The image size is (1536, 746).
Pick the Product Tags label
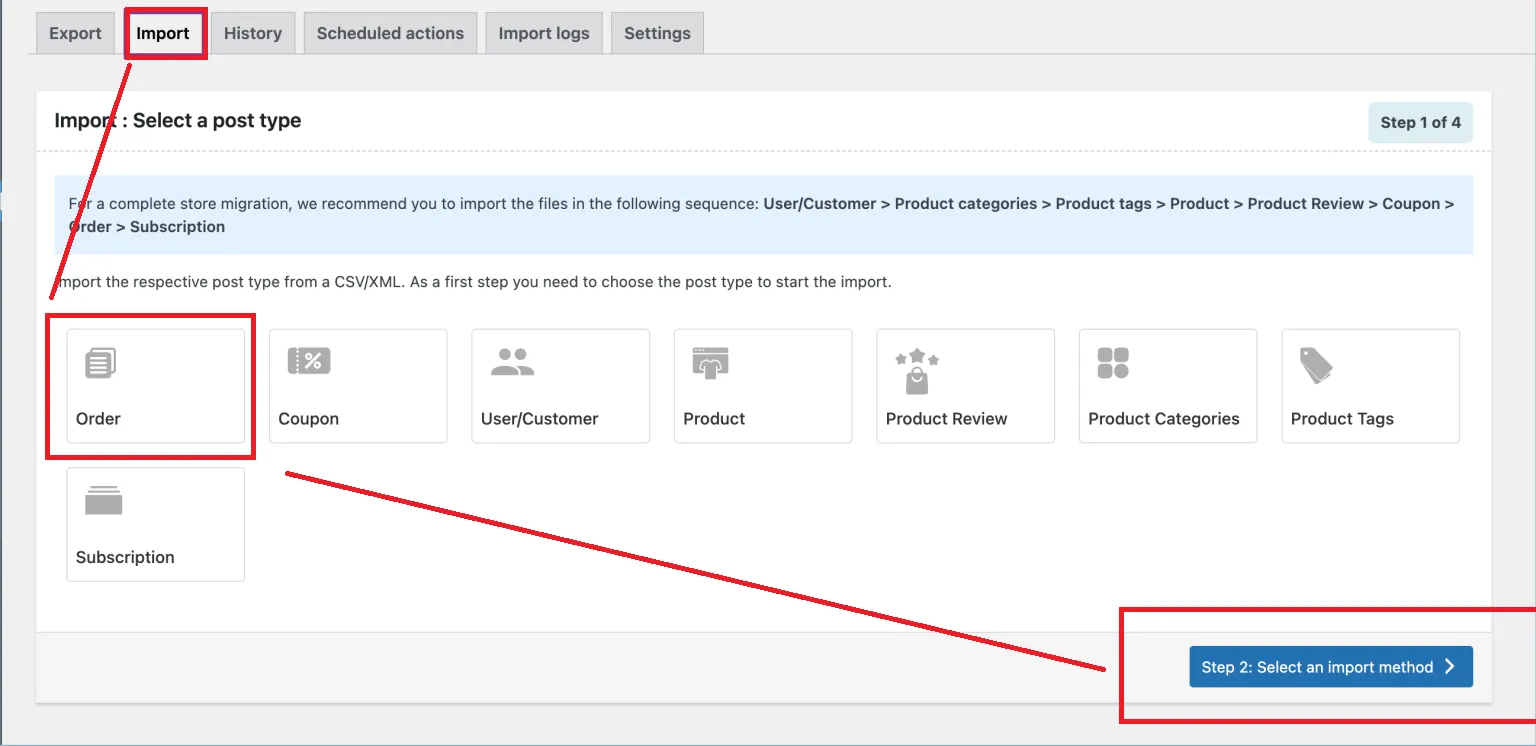click(1342, 419)
